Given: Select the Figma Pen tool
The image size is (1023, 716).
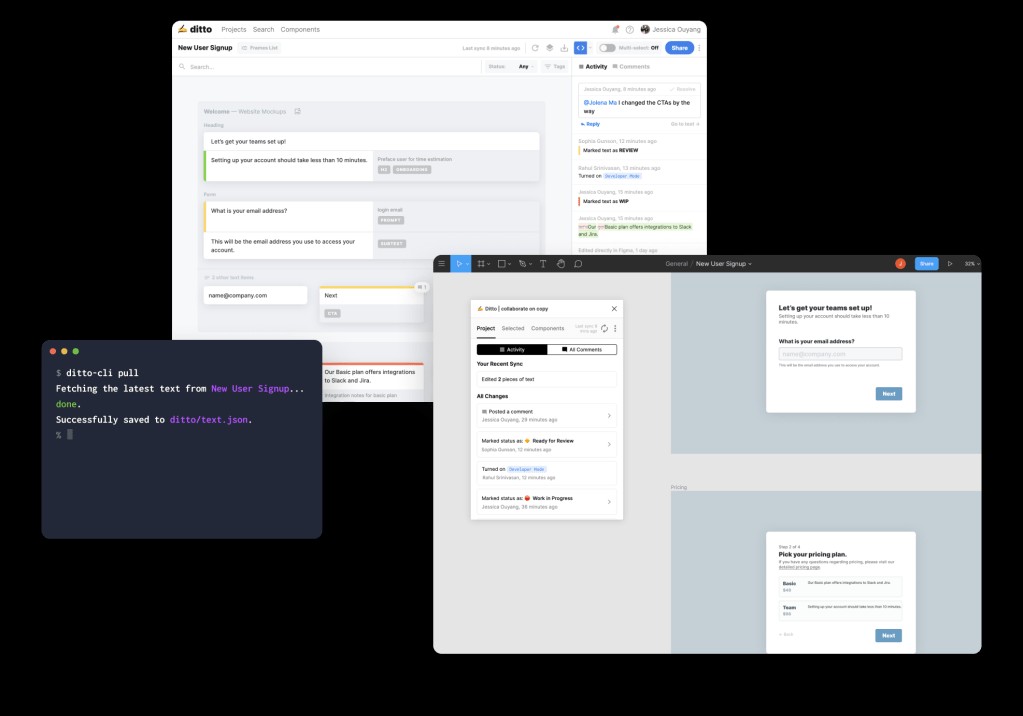Looking at the screenshot, I should [x=522, y=264].
